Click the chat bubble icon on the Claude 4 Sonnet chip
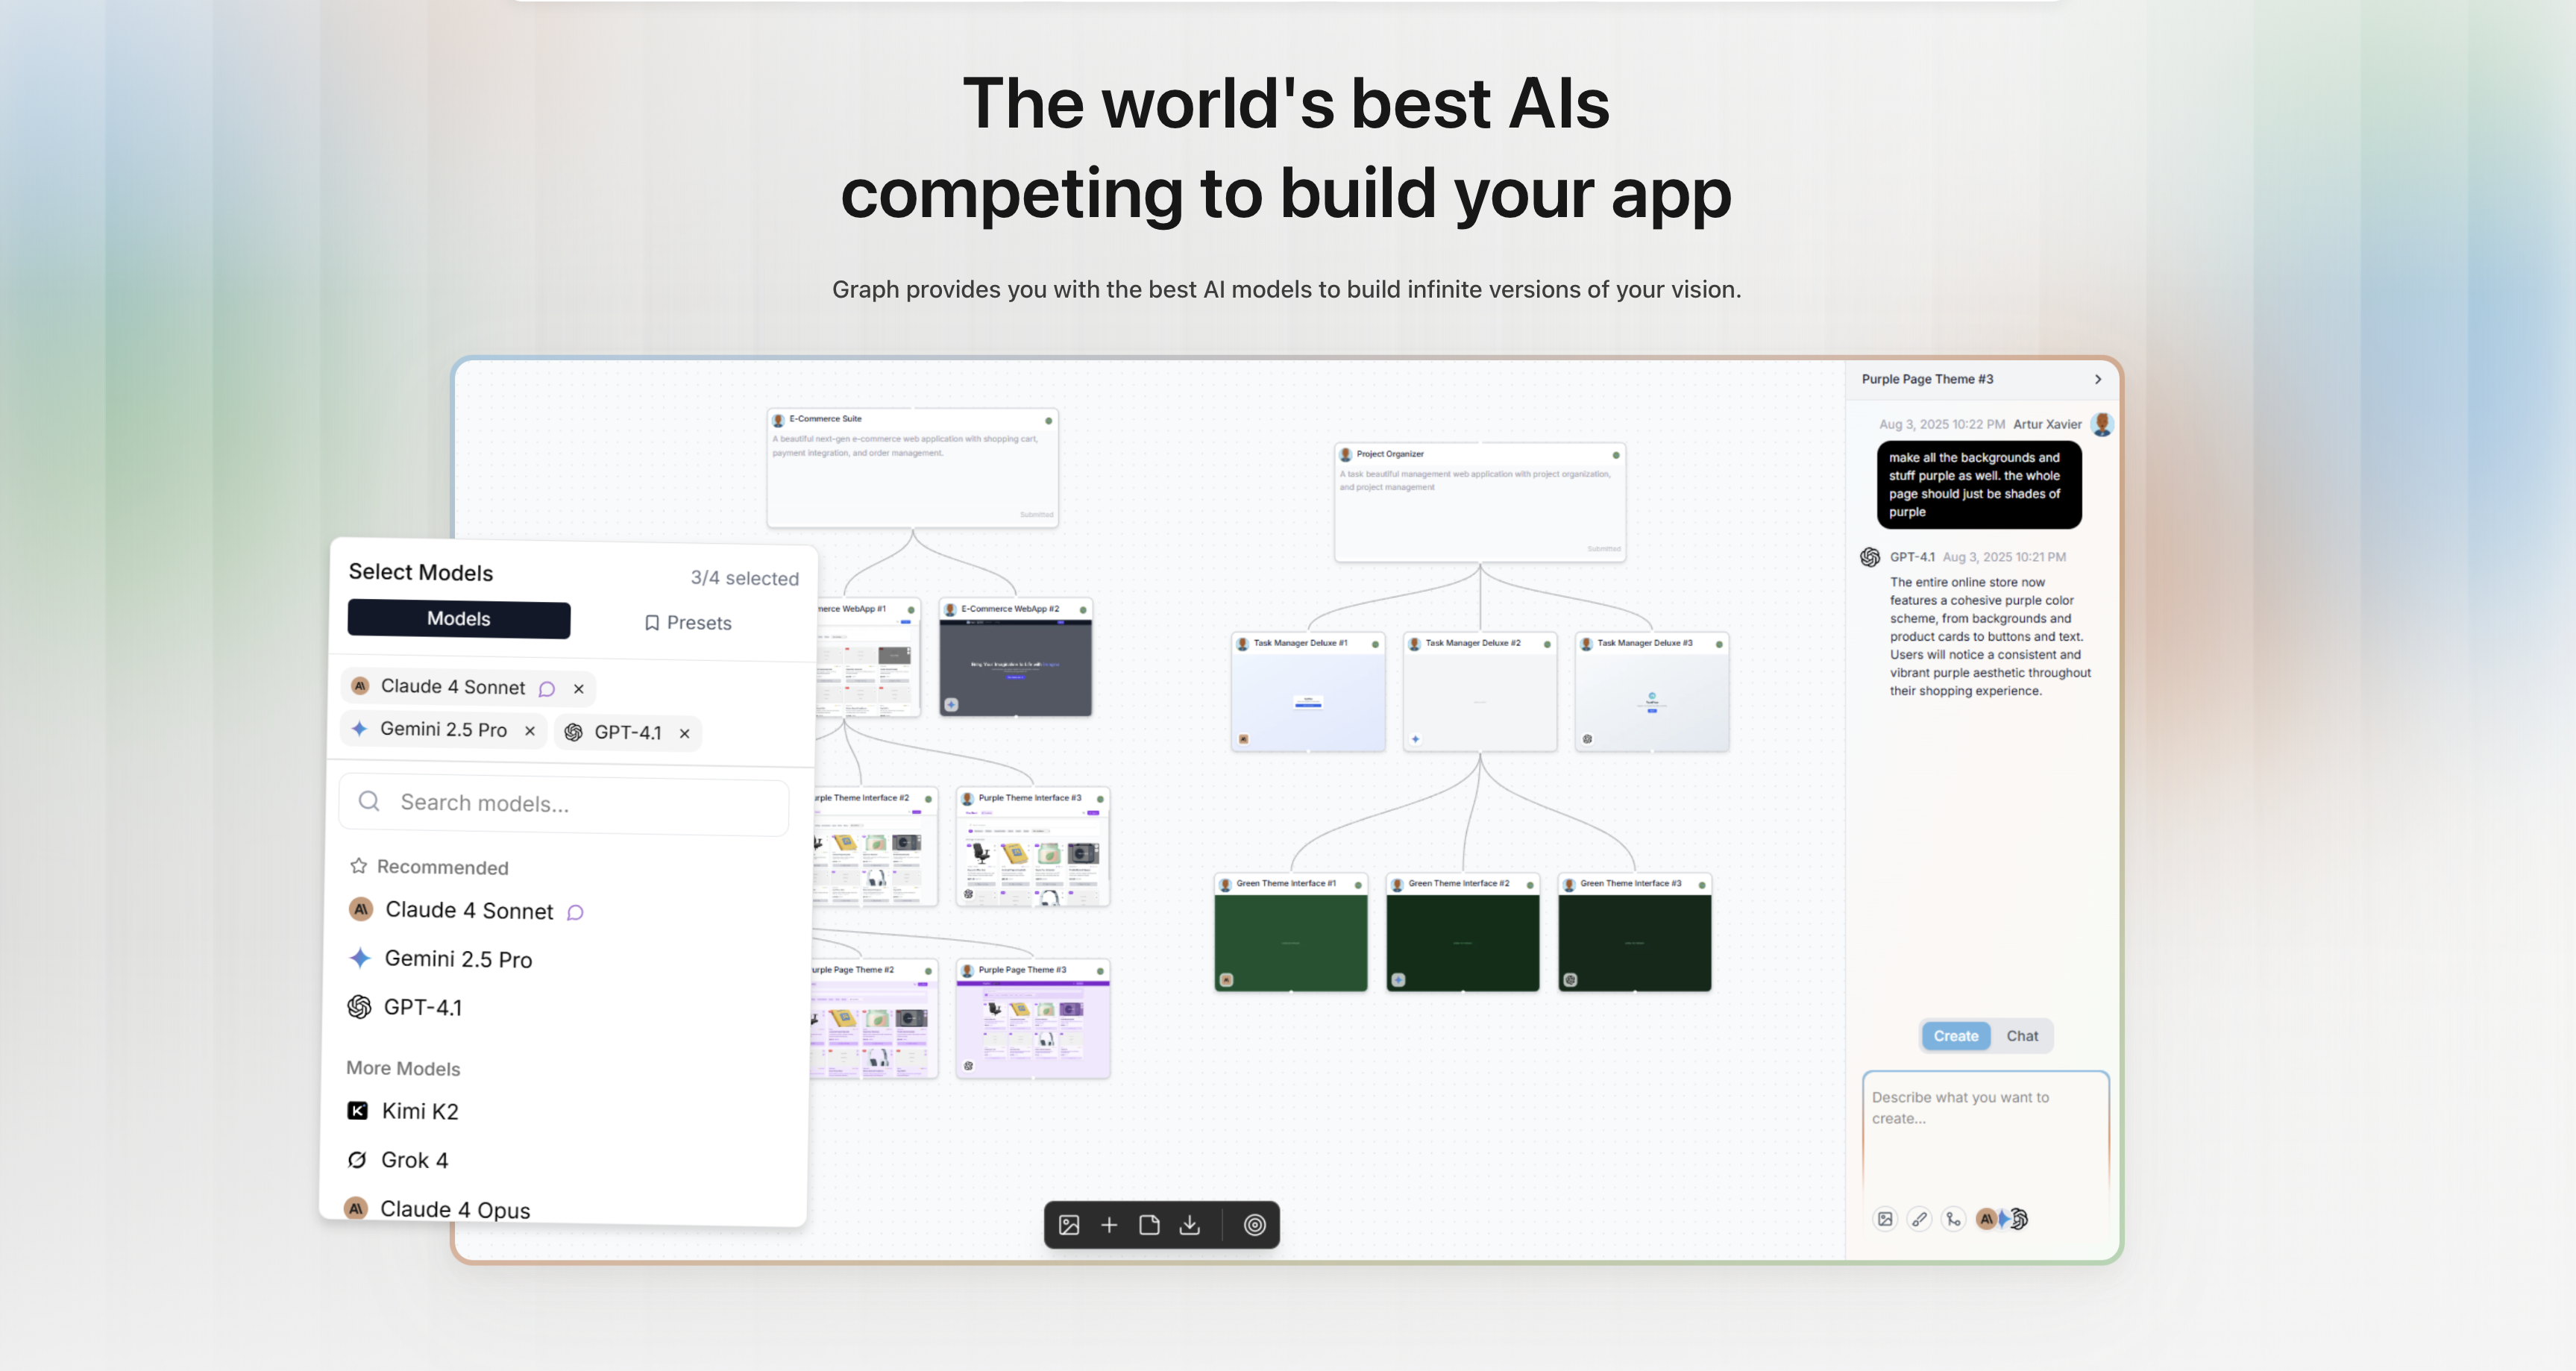2576x1371 pixels. (x=547, y=689)
